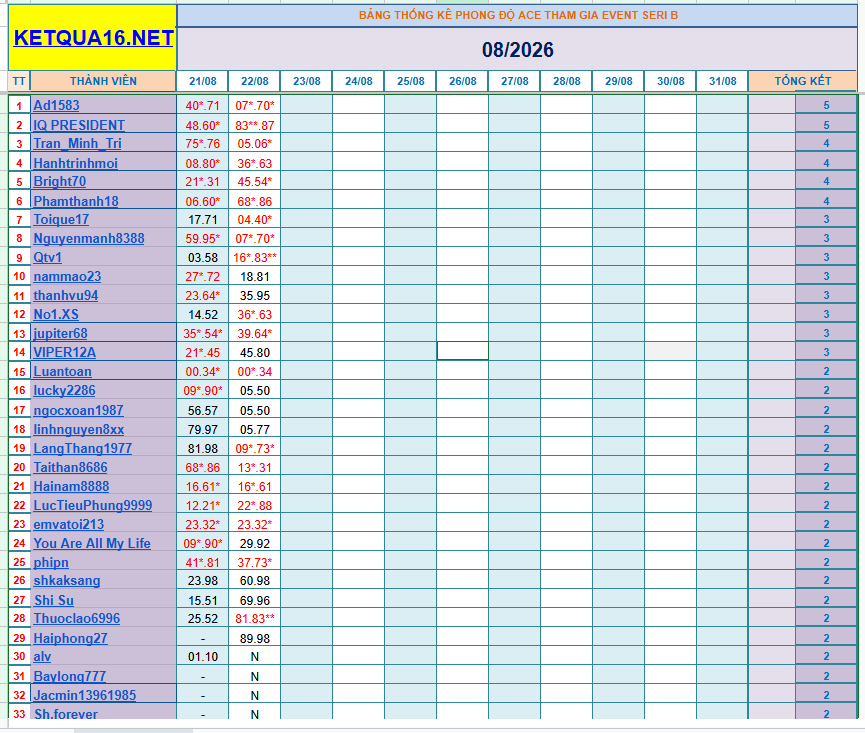The image size is (865, 733).
Task: Open member link Shi Su
Action: click(54, 601)
